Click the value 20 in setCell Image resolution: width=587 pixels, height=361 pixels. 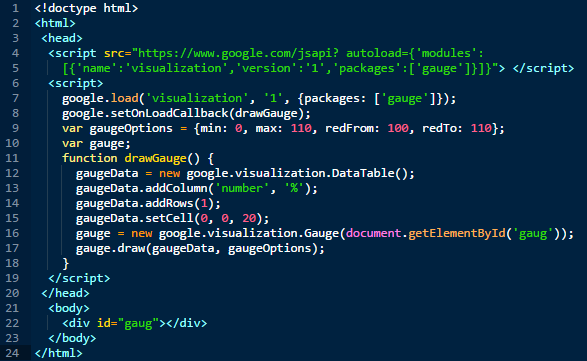249,218
